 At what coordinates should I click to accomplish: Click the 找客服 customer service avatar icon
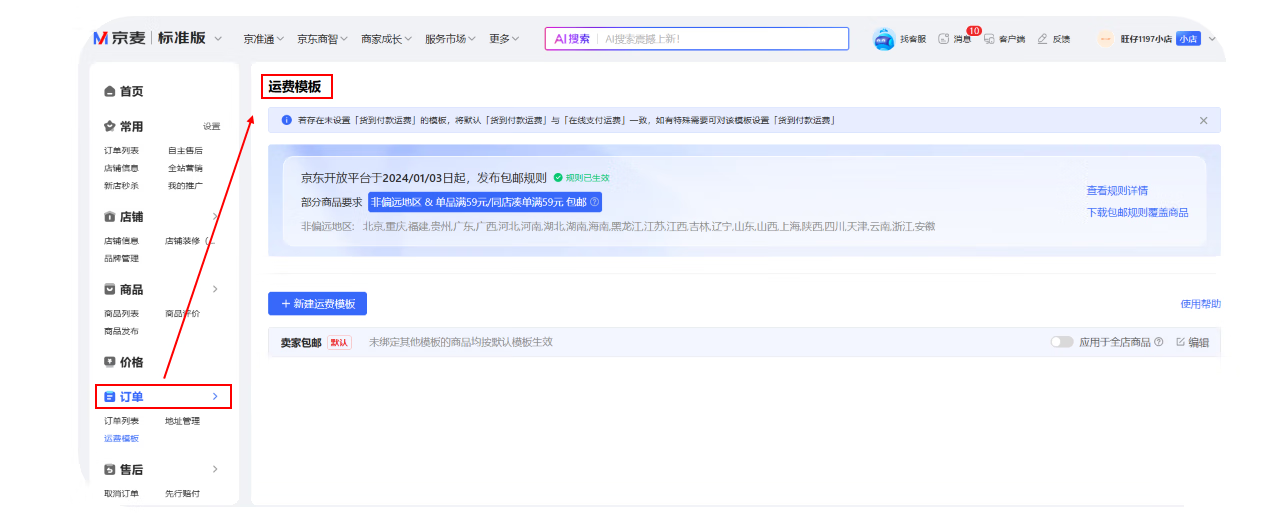(x=884, y=39)
